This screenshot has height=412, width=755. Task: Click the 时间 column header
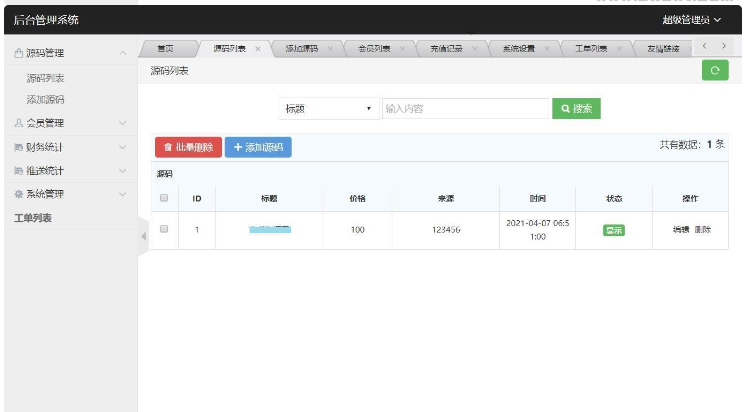[537, 198]
